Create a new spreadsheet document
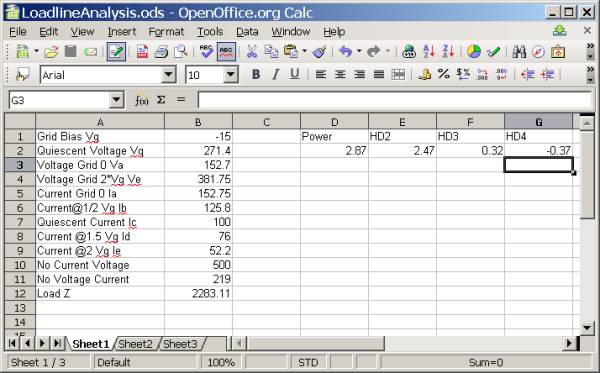Viewport: 600px width, 373px height. [22, 51]
